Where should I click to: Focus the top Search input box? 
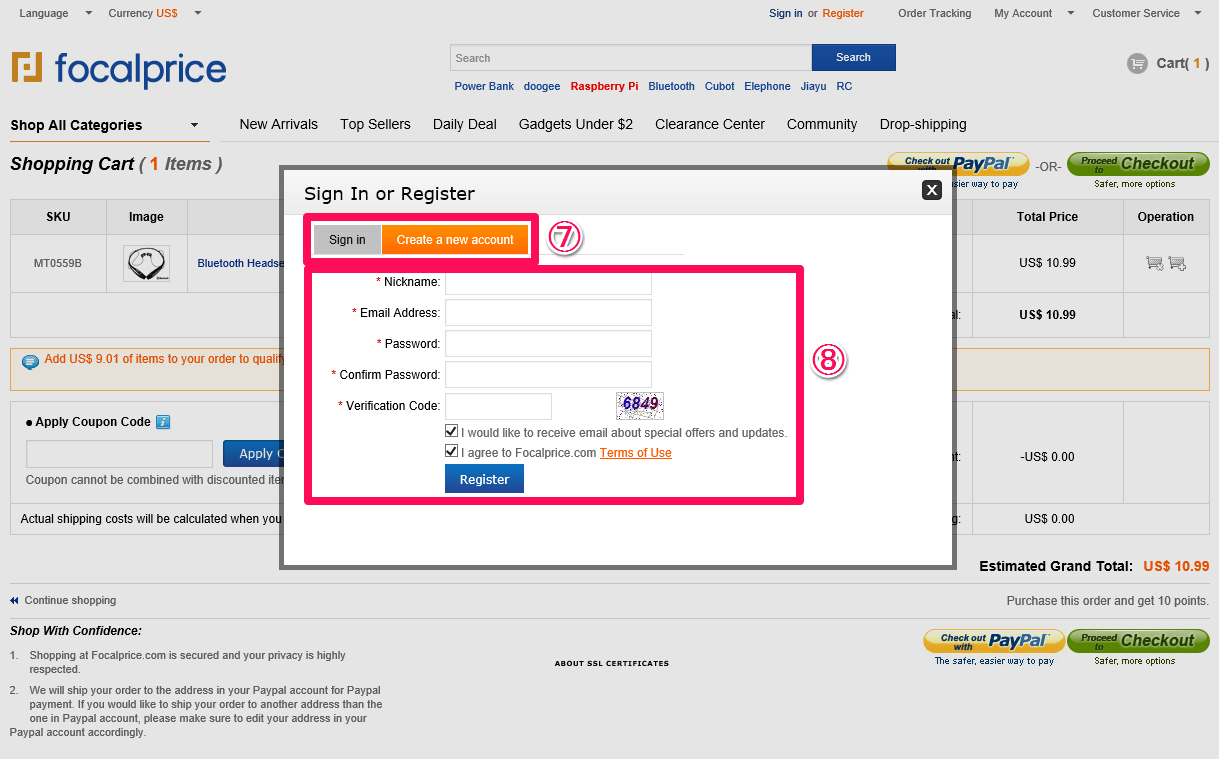[630, 57]
